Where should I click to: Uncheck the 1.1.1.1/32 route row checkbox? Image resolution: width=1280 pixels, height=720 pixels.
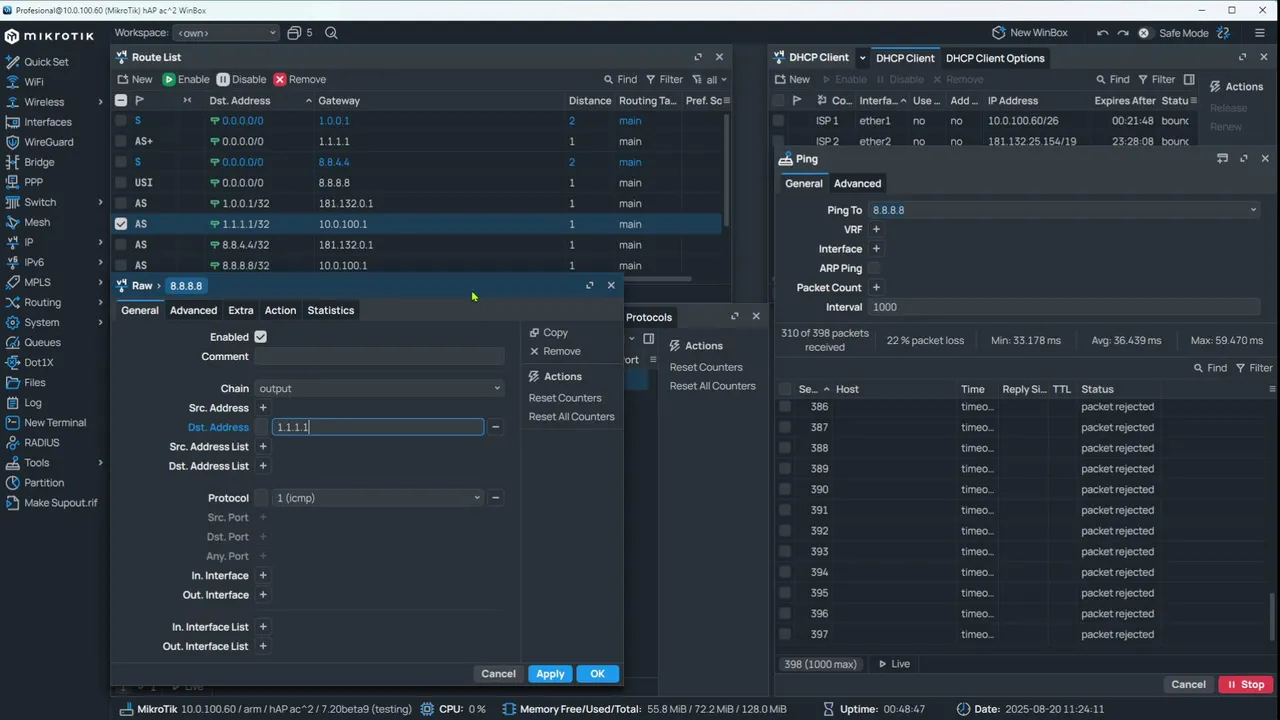click(121, 224)
